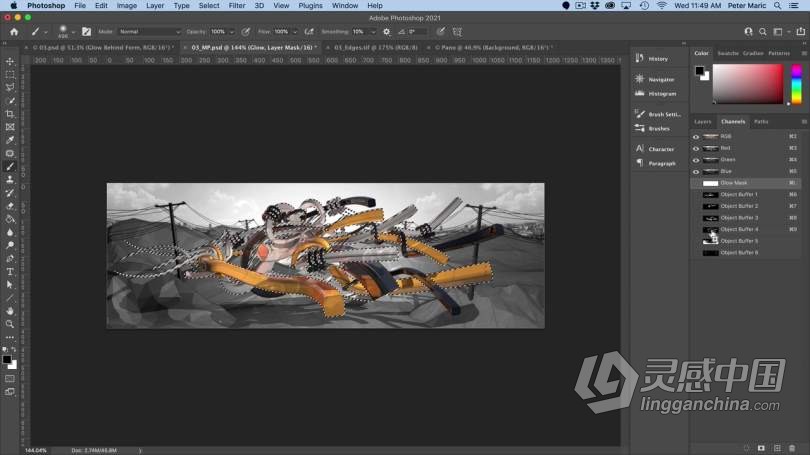
Task: Select the Clone Stamp tool
Action: click(x=10, y=179)
